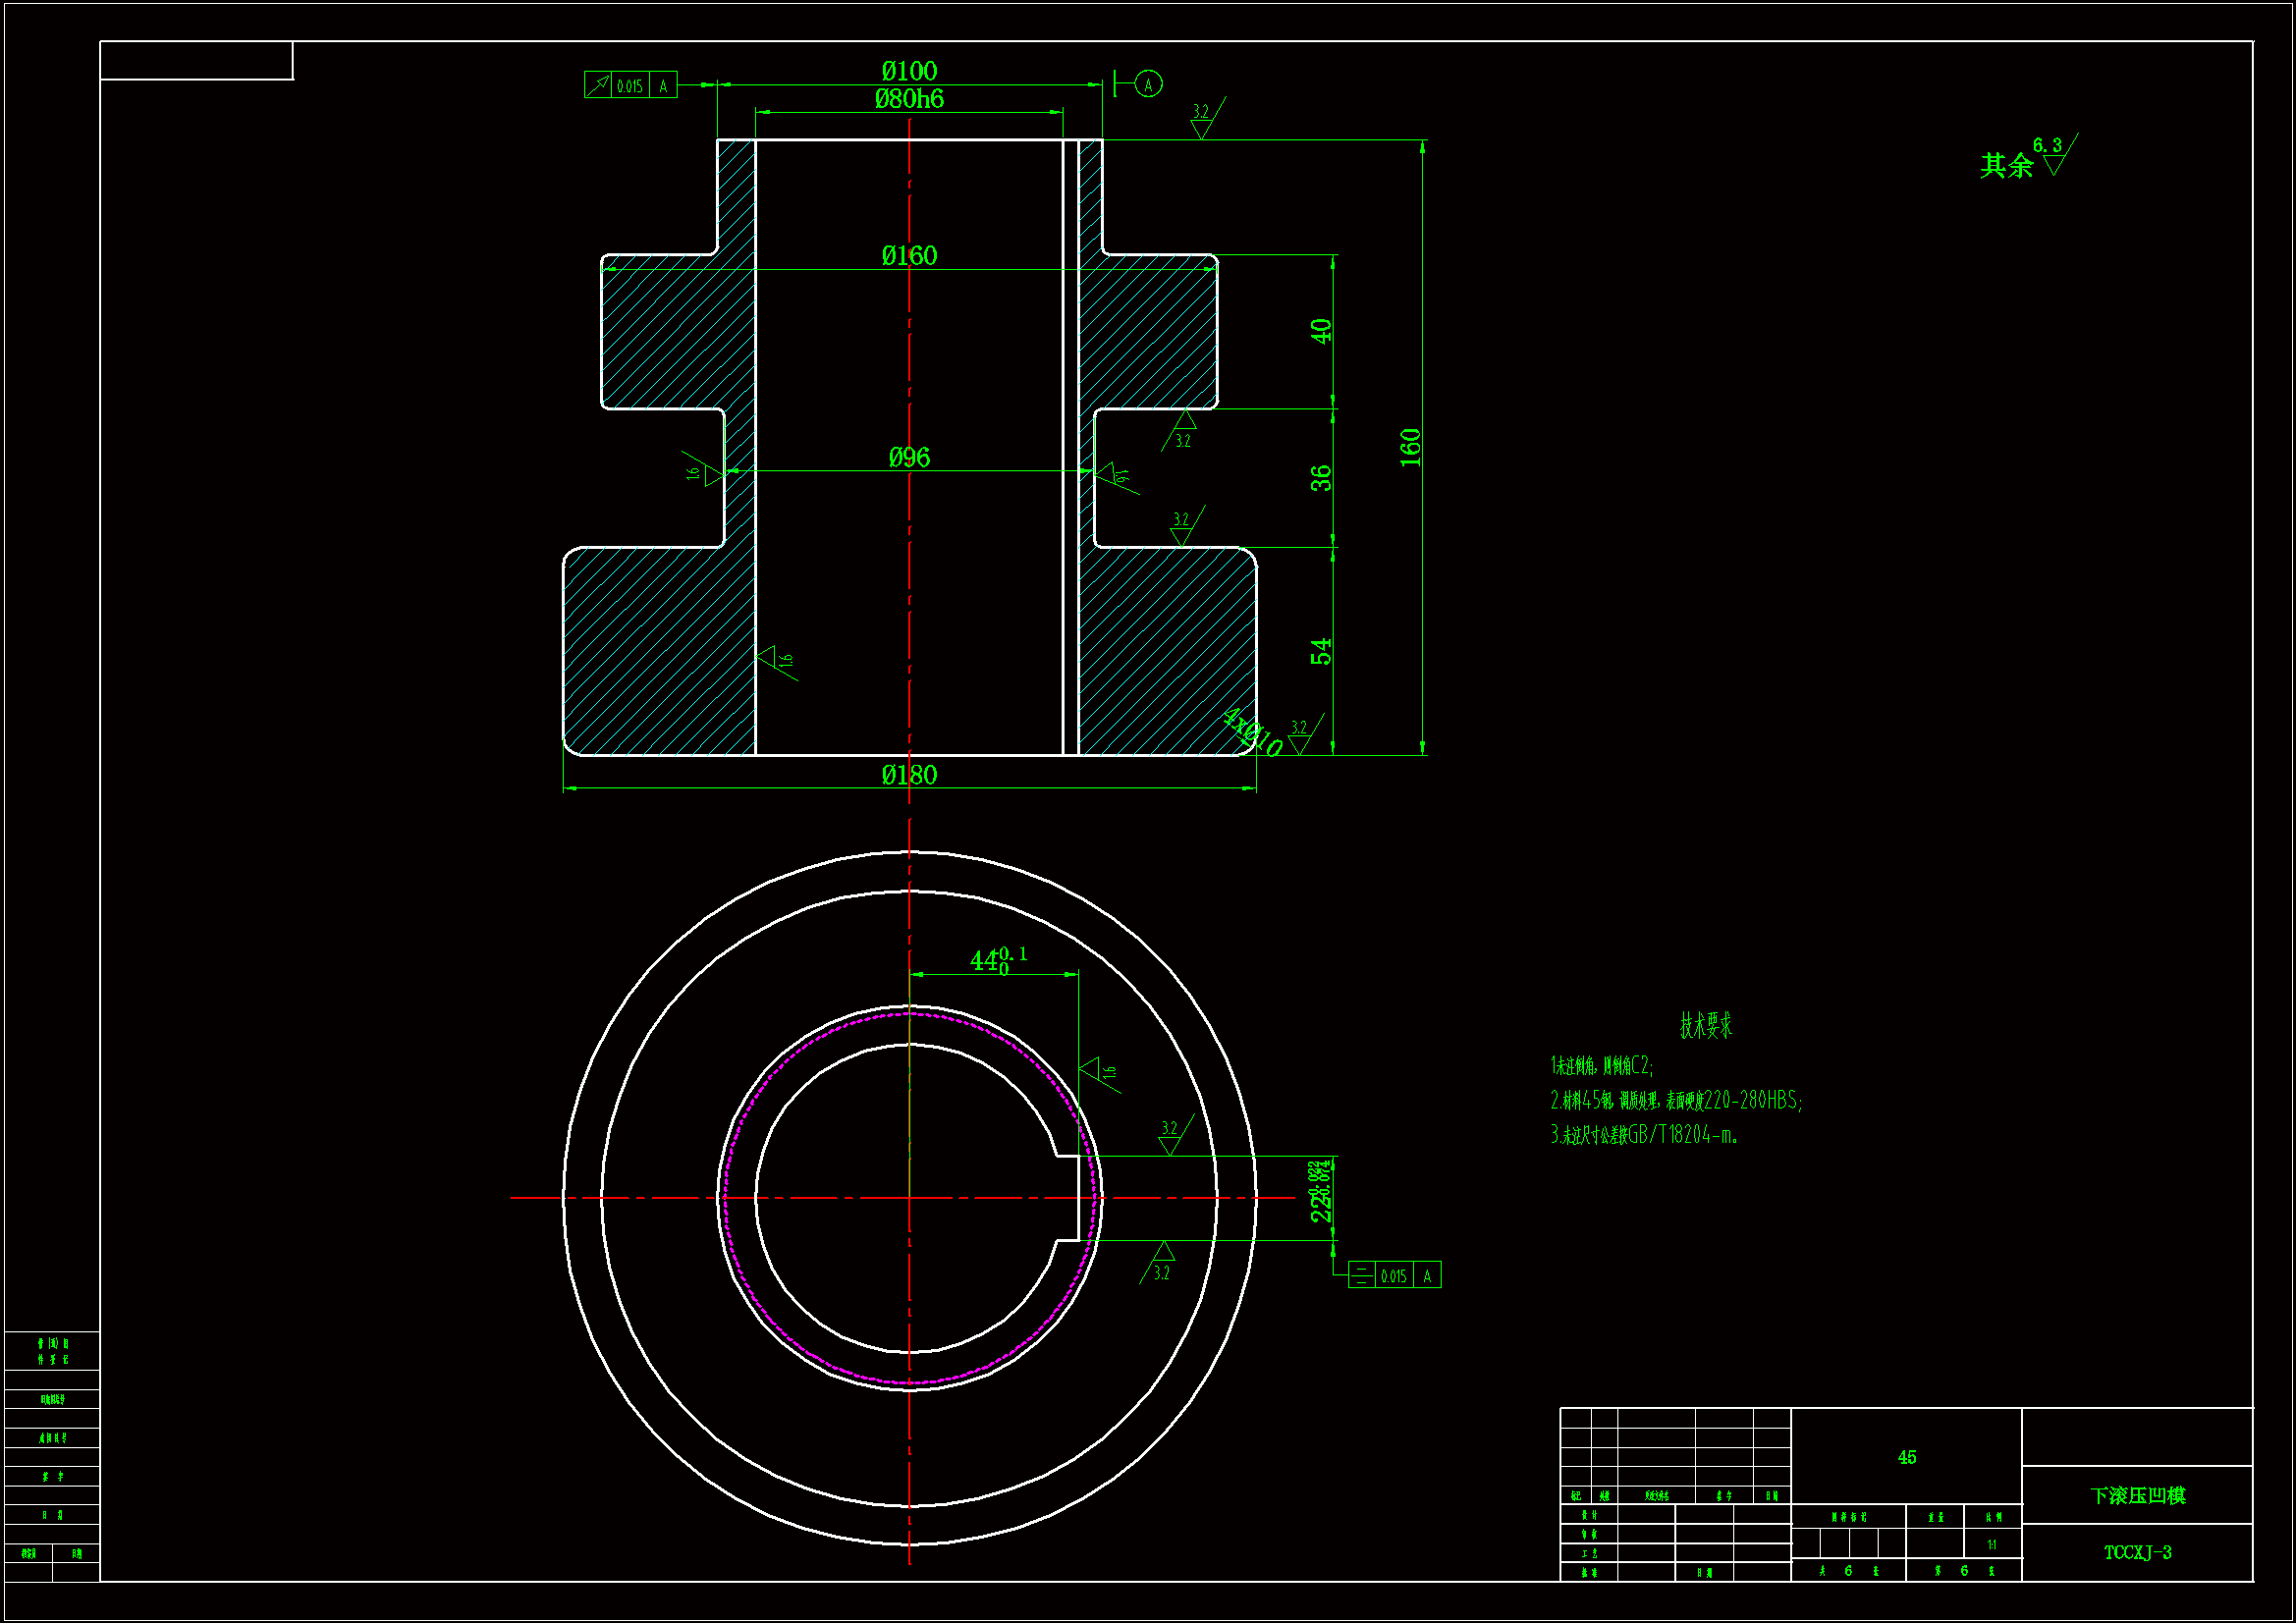Select the Ø80h6 dimension text

pos(909,99)
